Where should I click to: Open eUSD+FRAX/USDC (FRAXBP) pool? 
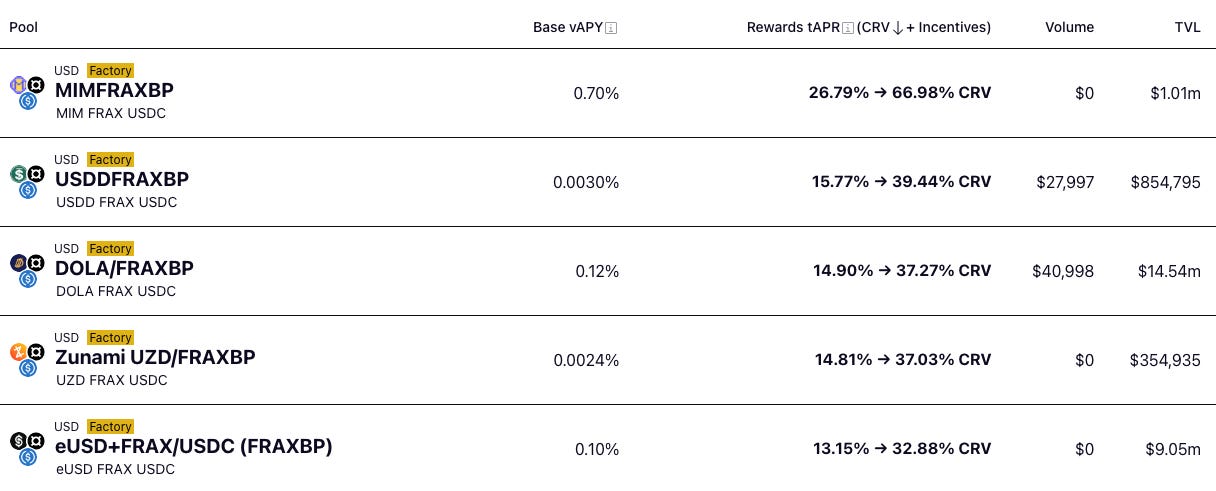pyautogui.click(x=194, y=446)
